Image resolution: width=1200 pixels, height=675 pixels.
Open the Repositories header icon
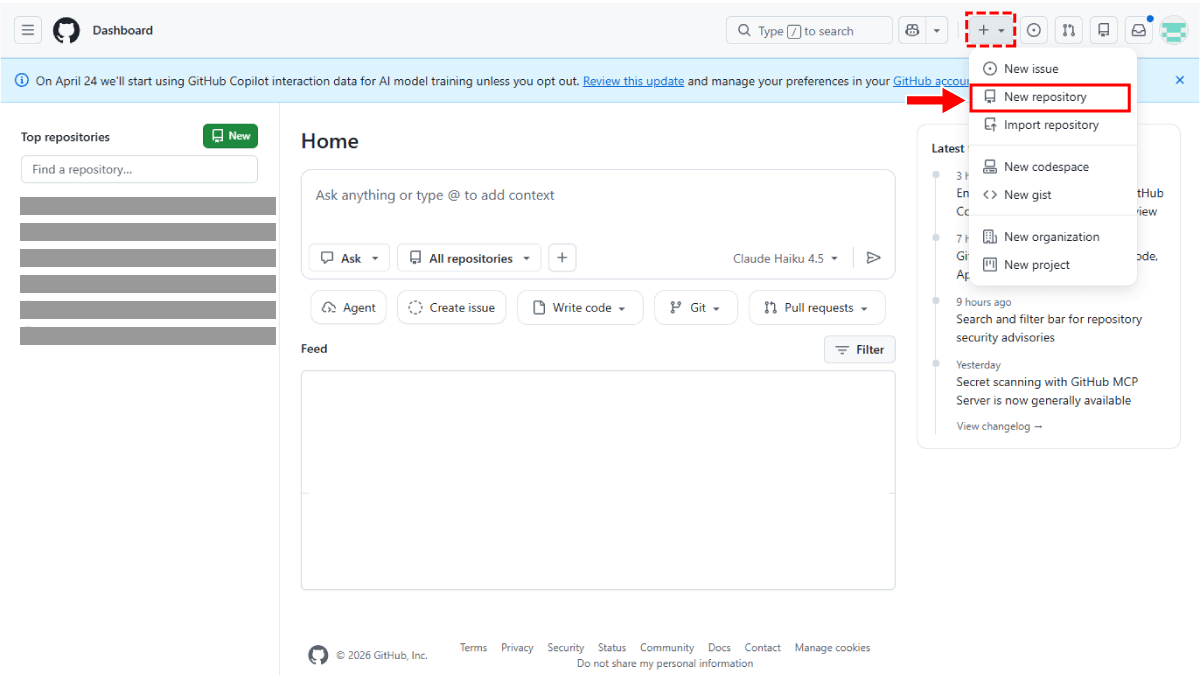pyautogui.click(x=1104, y=30)
